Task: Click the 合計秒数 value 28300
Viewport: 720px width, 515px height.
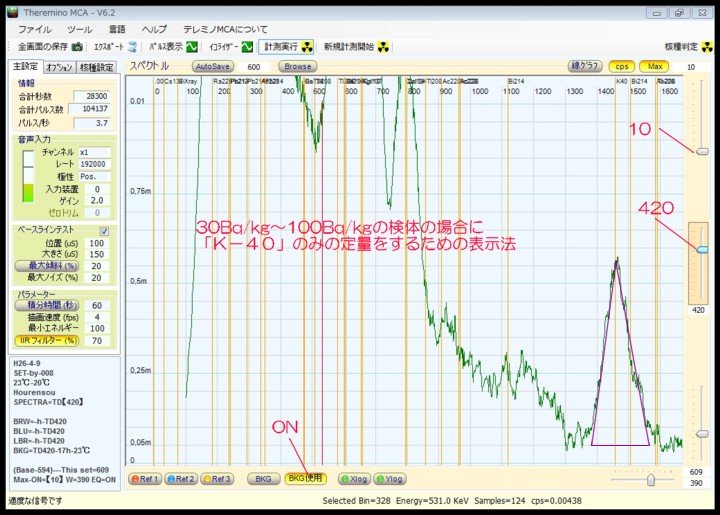Action: click(91, 96)
